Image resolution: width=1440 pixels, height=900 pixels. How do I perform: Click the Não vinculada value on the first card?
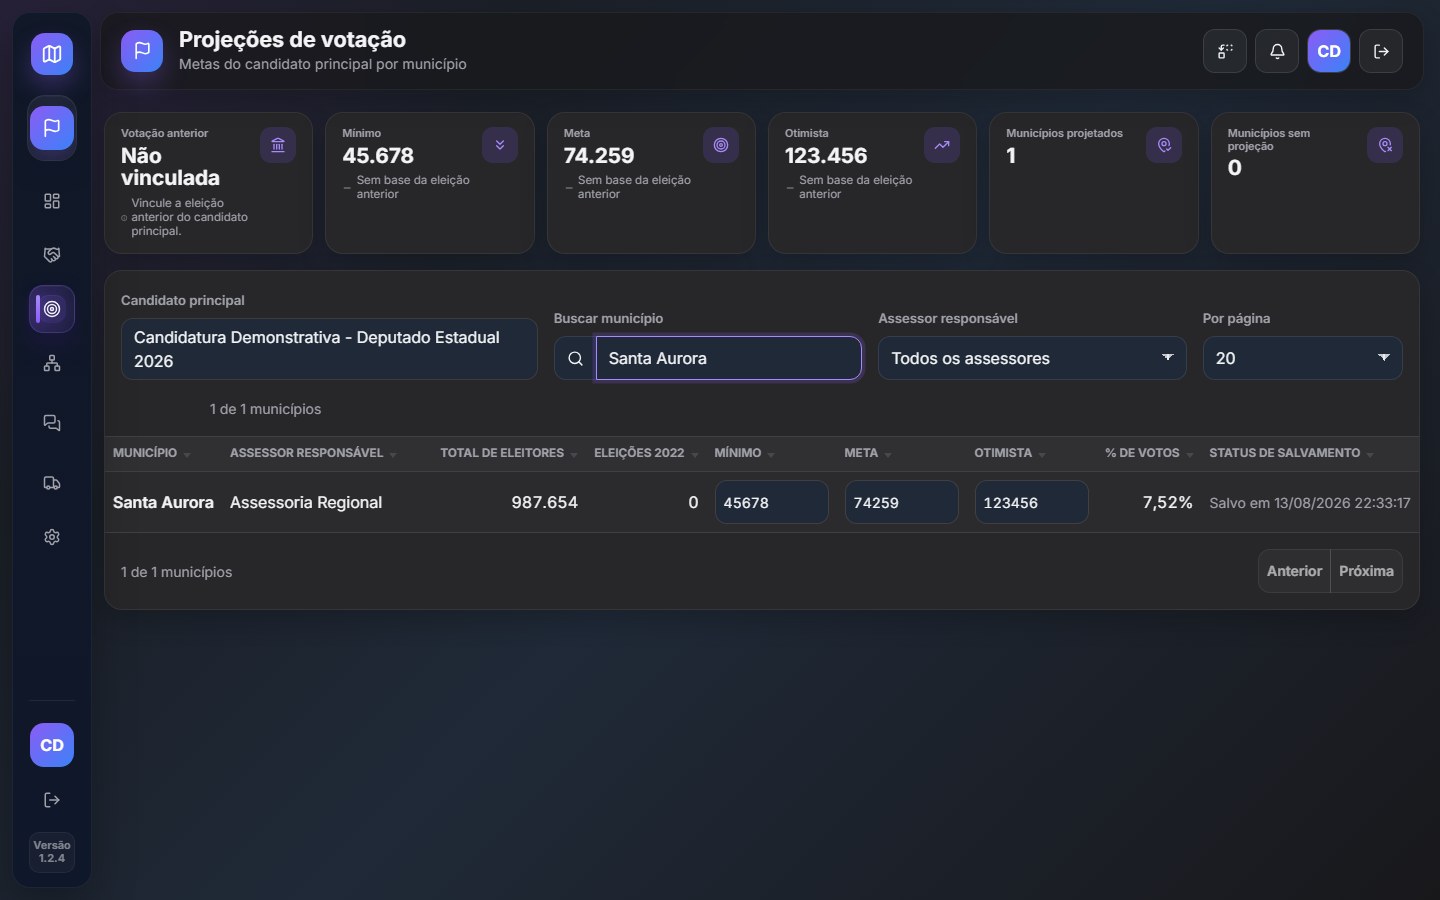(170, 167)
